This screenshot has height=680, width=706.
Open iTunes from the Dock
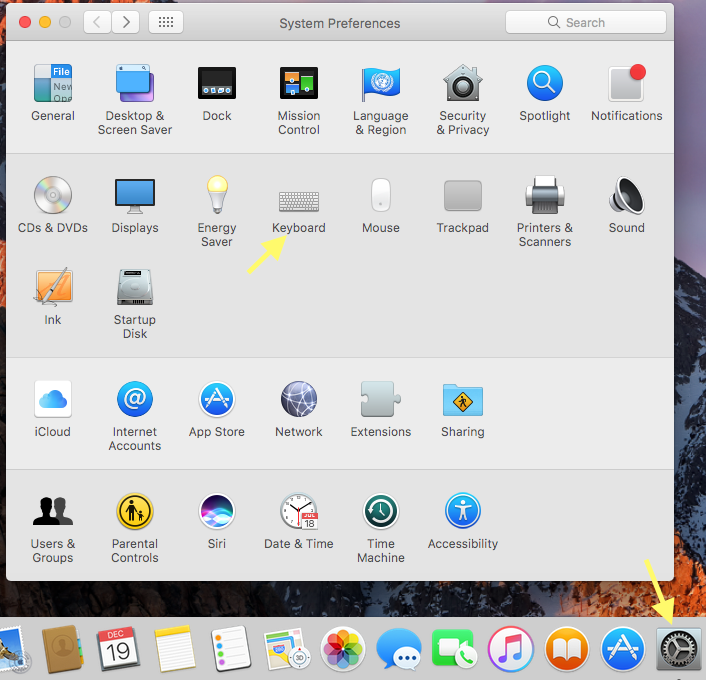[511, 649]
